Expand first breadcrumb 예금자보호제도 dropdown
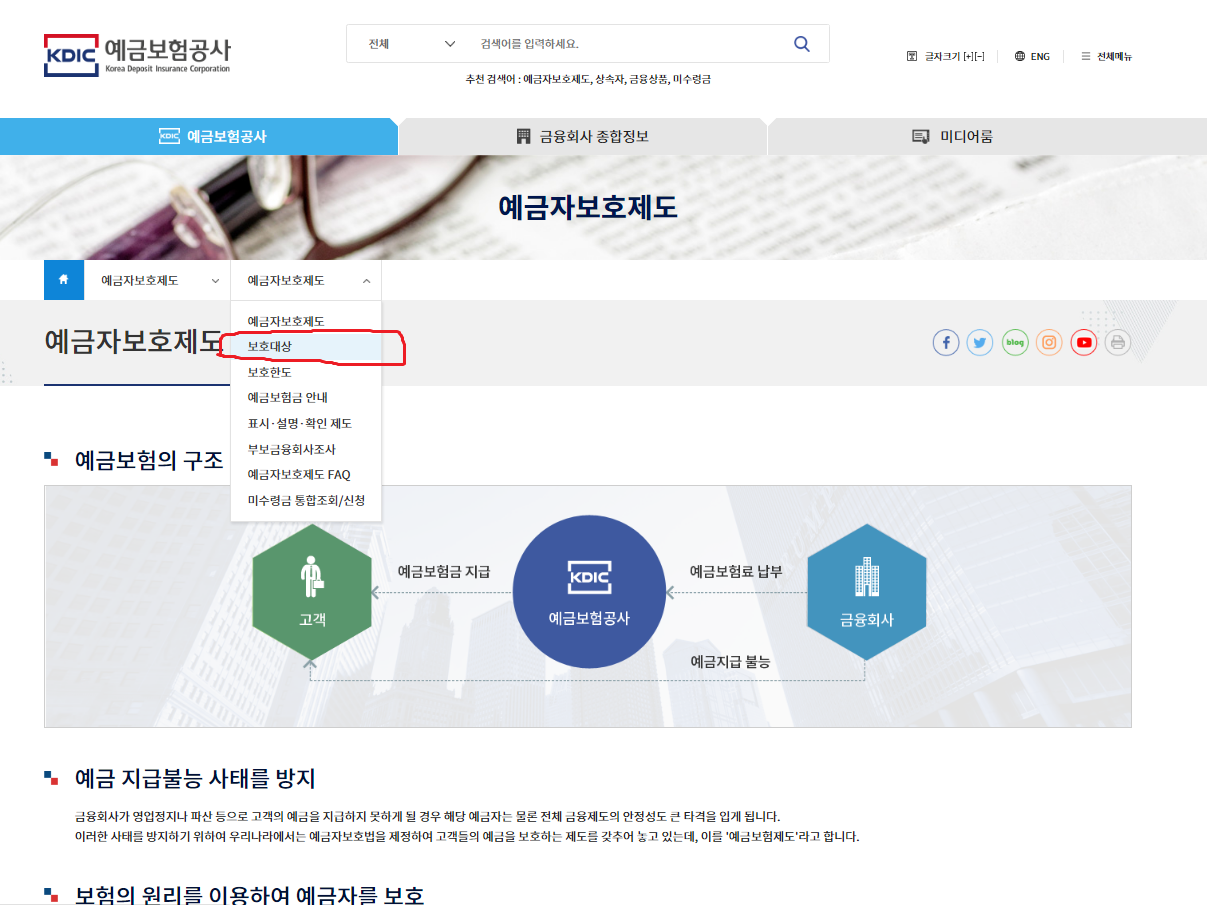Screen dimensions: 1207x905 (158, 280)
